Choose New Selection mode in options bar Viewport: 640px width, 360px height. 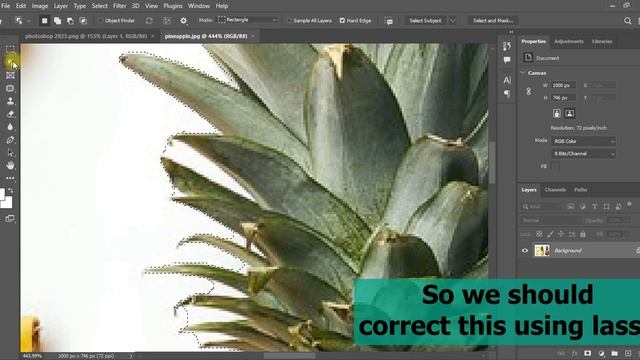point(44,20)
